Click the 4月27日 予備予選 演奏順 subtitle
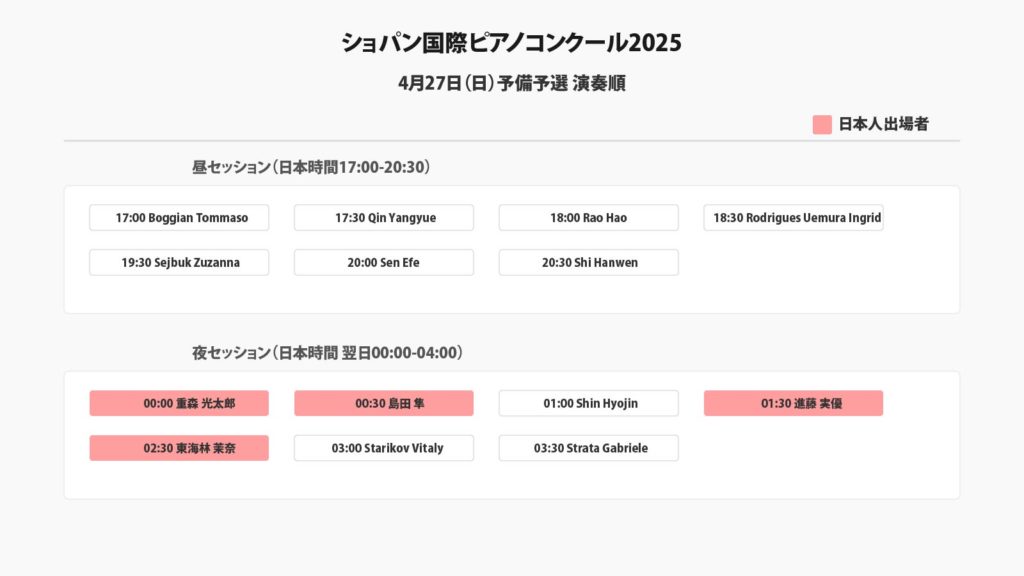The width and height of the screenshot is (1024, 576). coord(511,84)
